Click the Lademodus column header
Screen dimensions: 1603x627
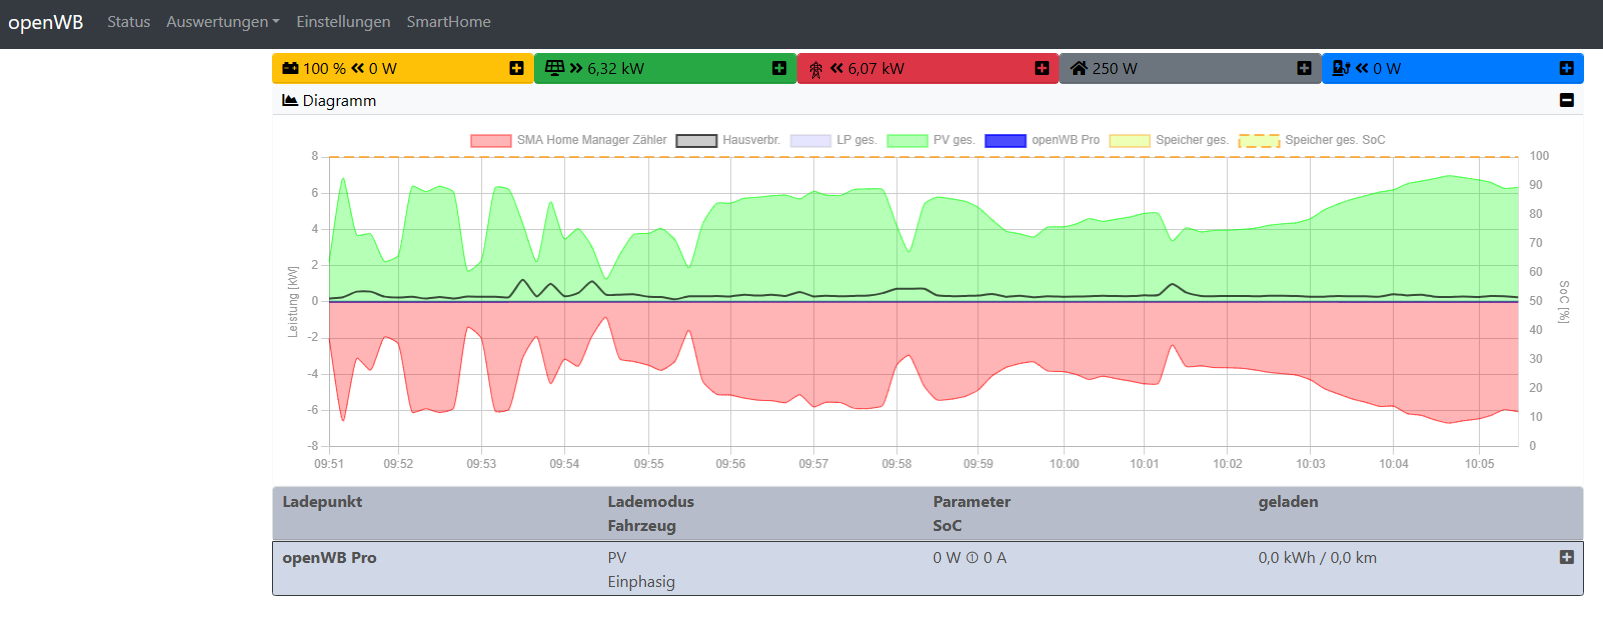[x=651, y=502]
